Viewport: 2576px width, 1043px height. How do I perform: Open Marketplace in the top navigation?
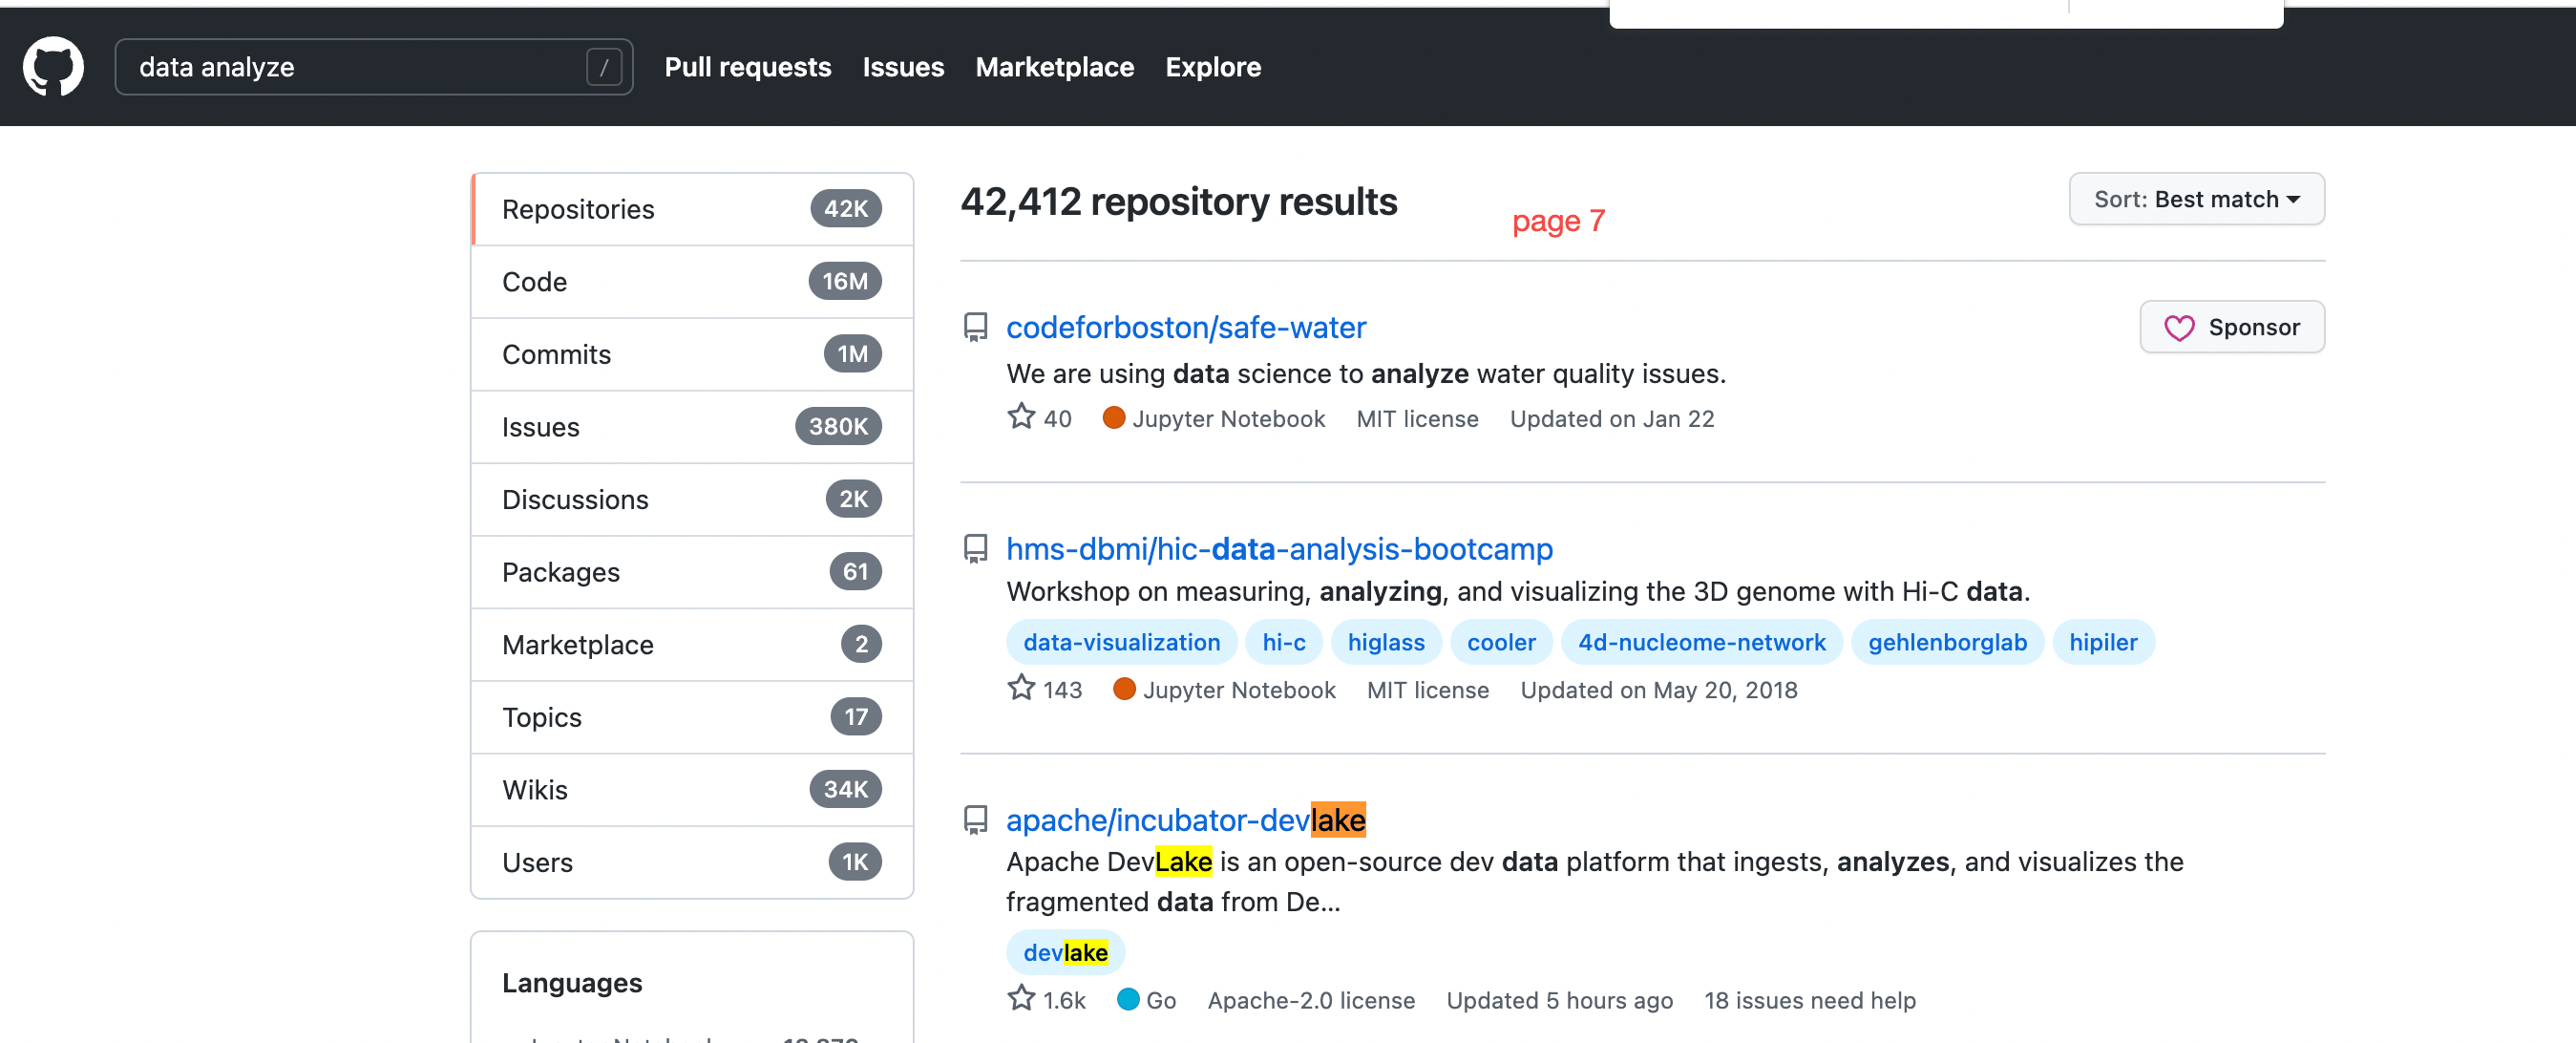pyautogui.click(x=1054, y=67)
